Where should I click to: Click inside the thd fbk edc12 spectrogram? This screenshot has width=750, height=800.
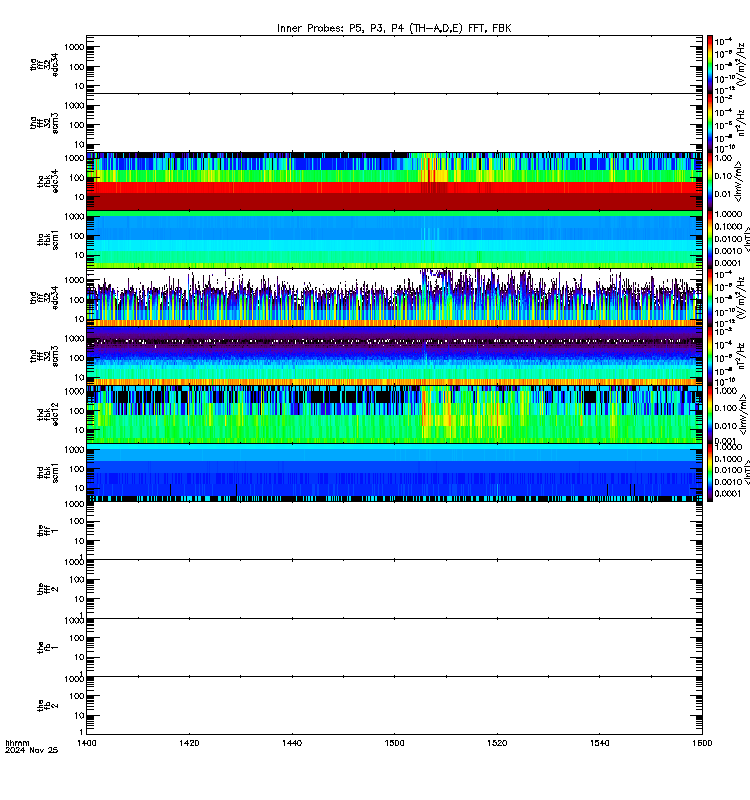tap(394, 414)
